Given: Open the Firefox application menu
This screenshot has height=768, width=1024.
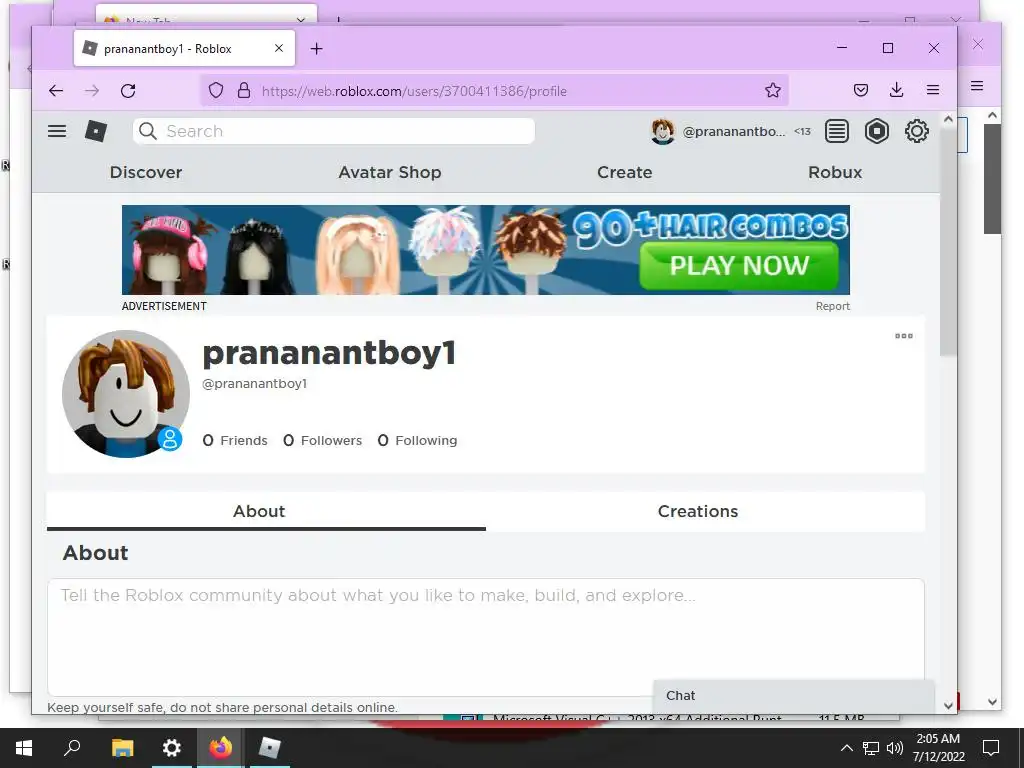Looking at the screenshot, I should pyautogui.click(x=933, y=91).
